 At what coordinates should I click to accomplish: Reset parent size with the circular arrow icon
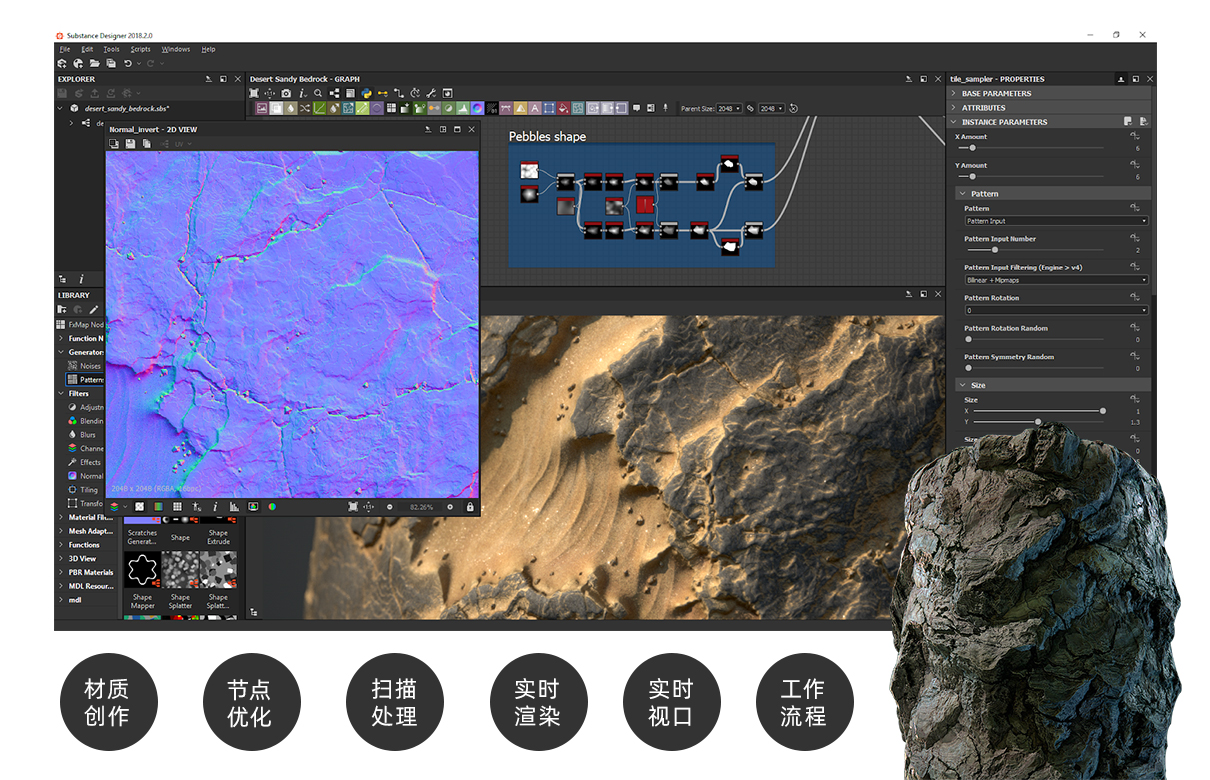(793, 108)
